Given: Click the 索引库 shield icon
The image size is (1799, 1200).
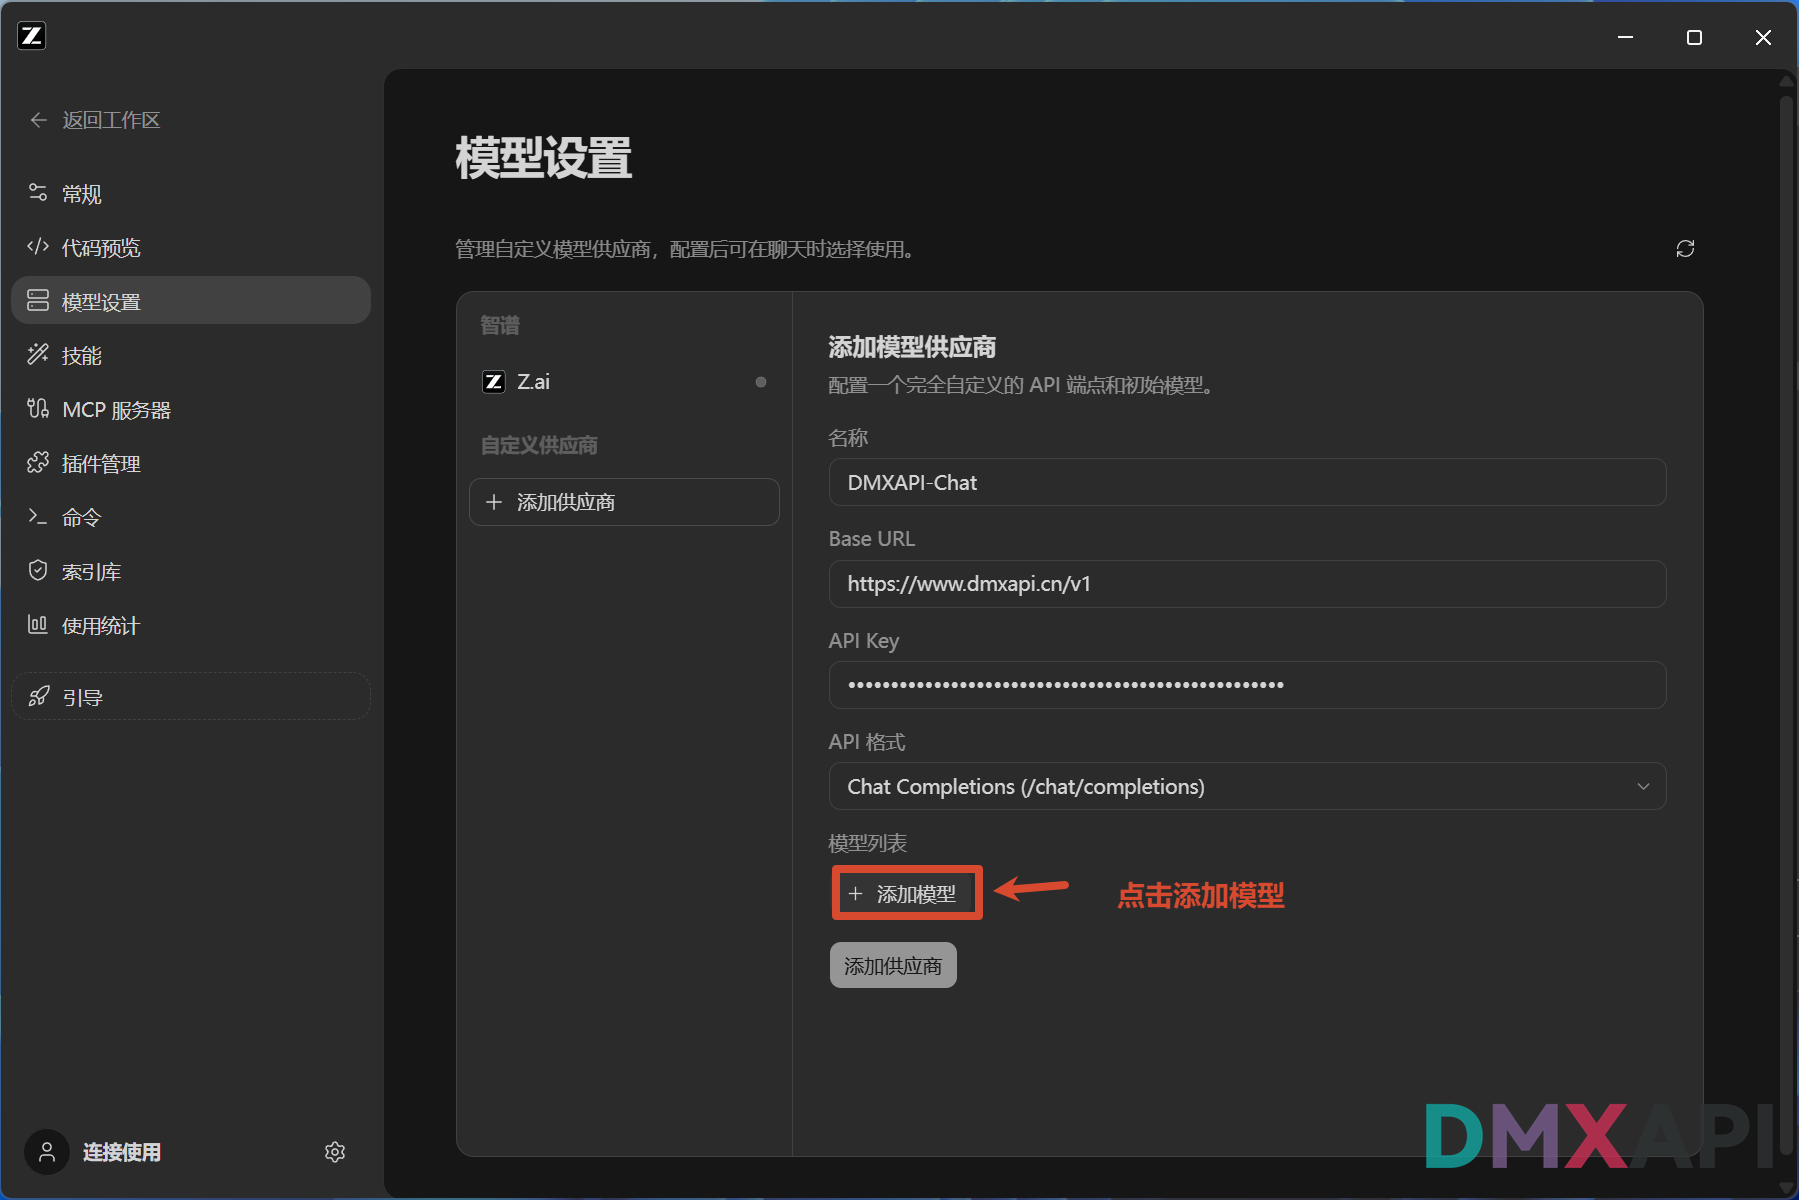Looking at the screenshot, I should 38,570.
